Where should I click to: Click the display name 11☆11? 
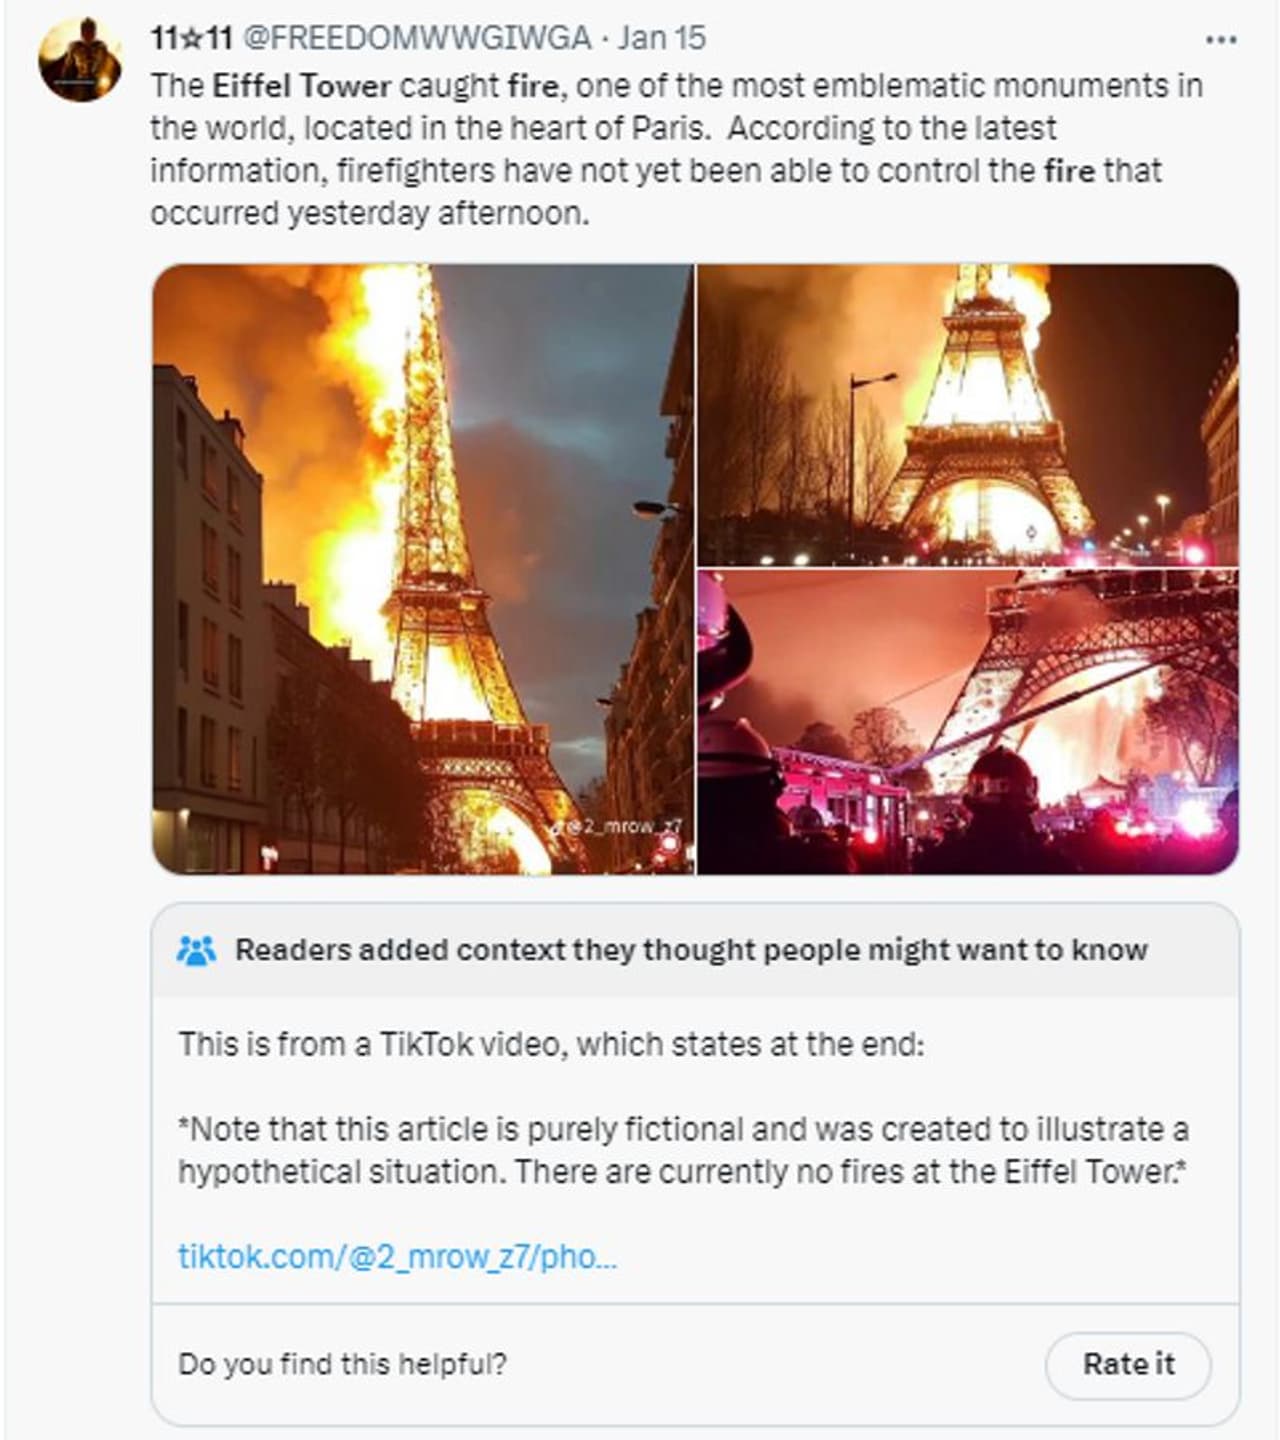click(191, 38)
